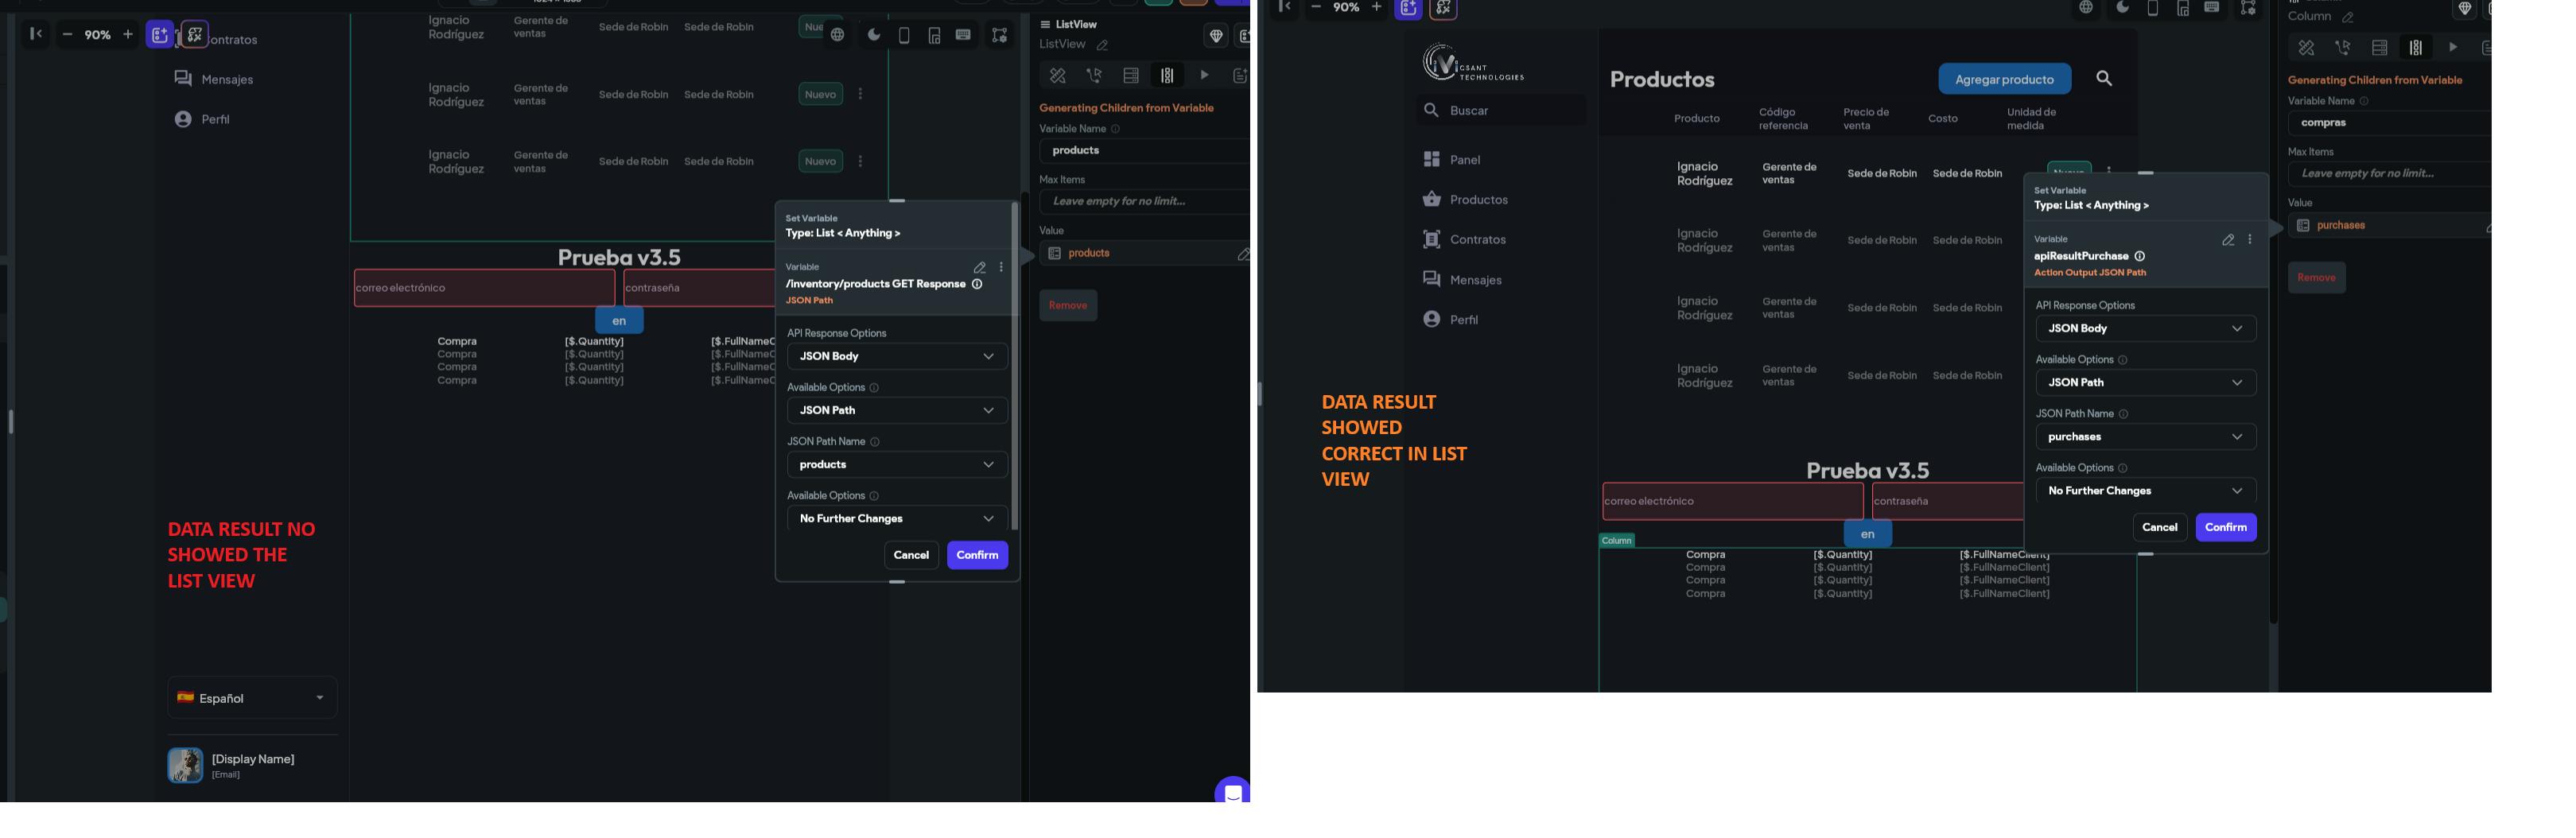Click the compras Variable Name field

[2389, 122]
